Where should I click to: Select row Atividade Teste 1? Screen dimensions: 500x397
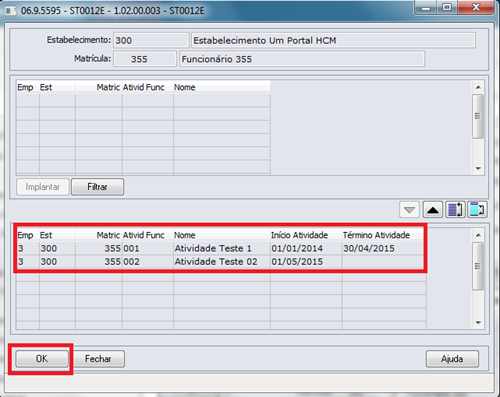pos(221,248)
